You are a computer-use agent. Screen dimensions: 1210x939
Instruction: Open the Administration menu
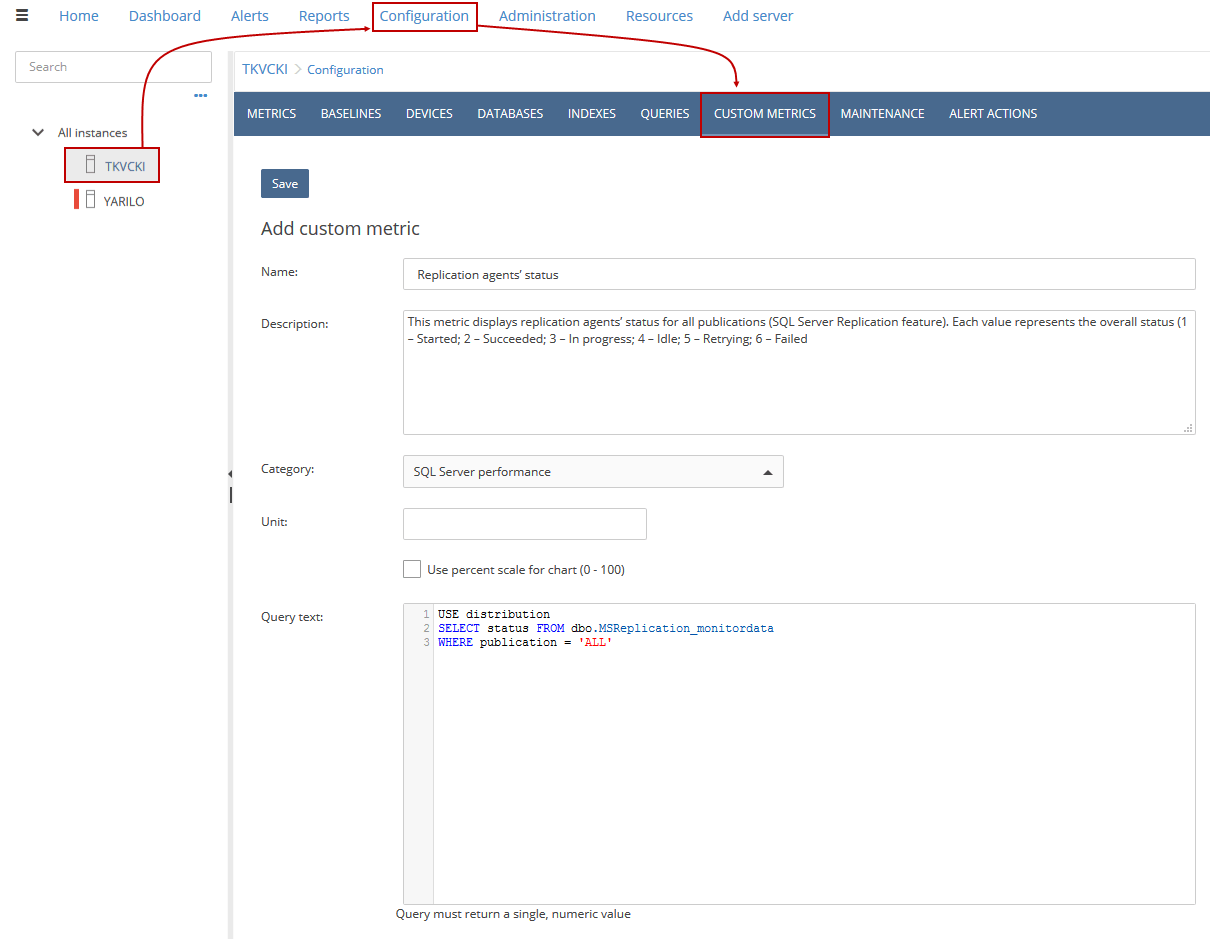pos(547,15)
